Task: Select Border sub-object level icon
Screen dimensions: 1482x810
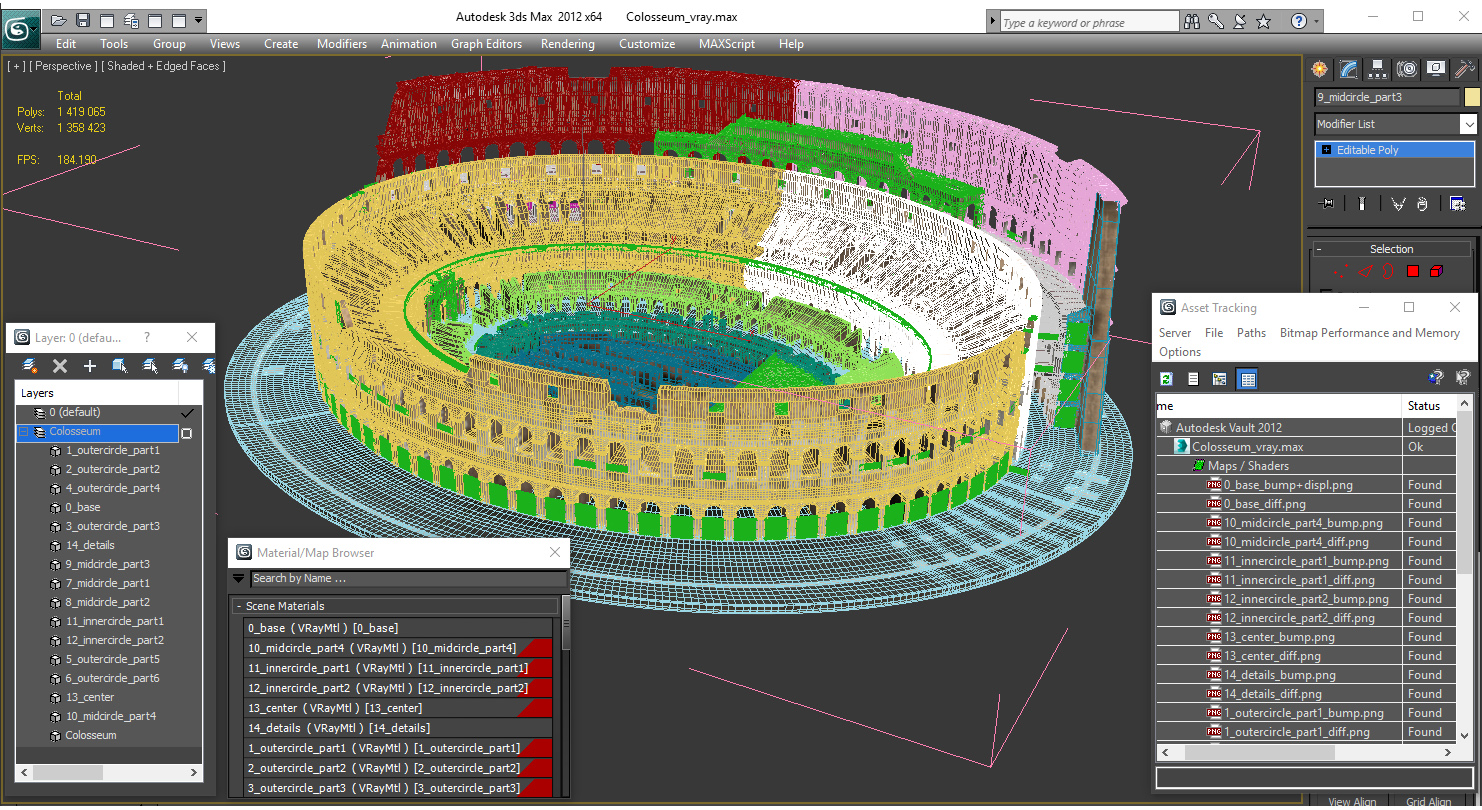Action: [1389, 271]
